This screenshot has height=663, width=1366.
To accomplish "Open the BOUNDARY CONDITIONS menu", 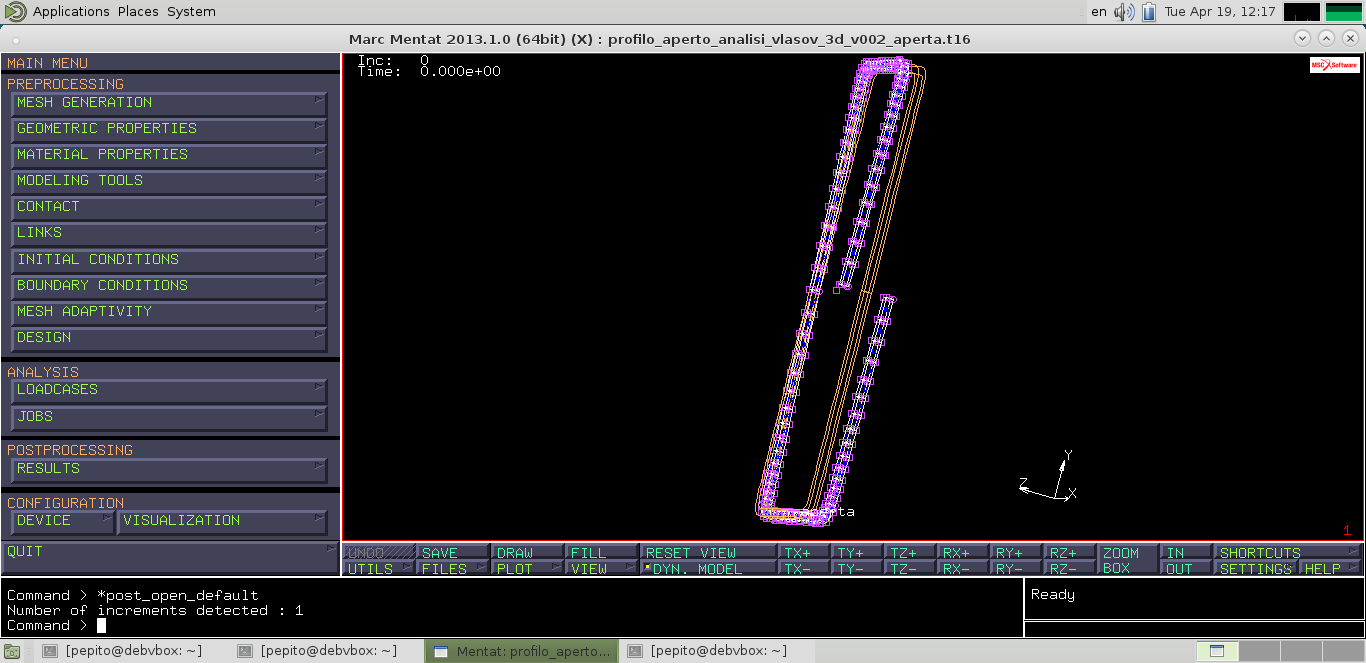I will pos(169,286).
